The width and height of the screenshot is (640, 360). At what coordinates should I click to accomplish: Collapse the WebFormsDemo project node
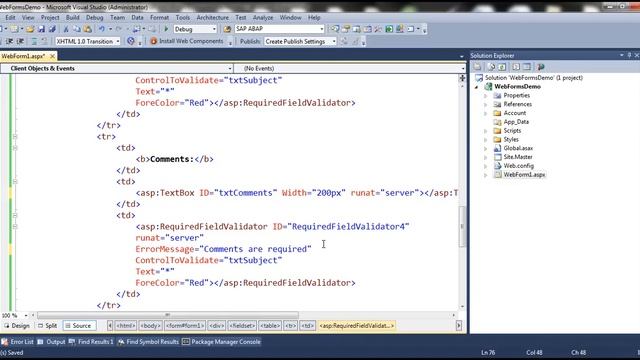(476, 87)
